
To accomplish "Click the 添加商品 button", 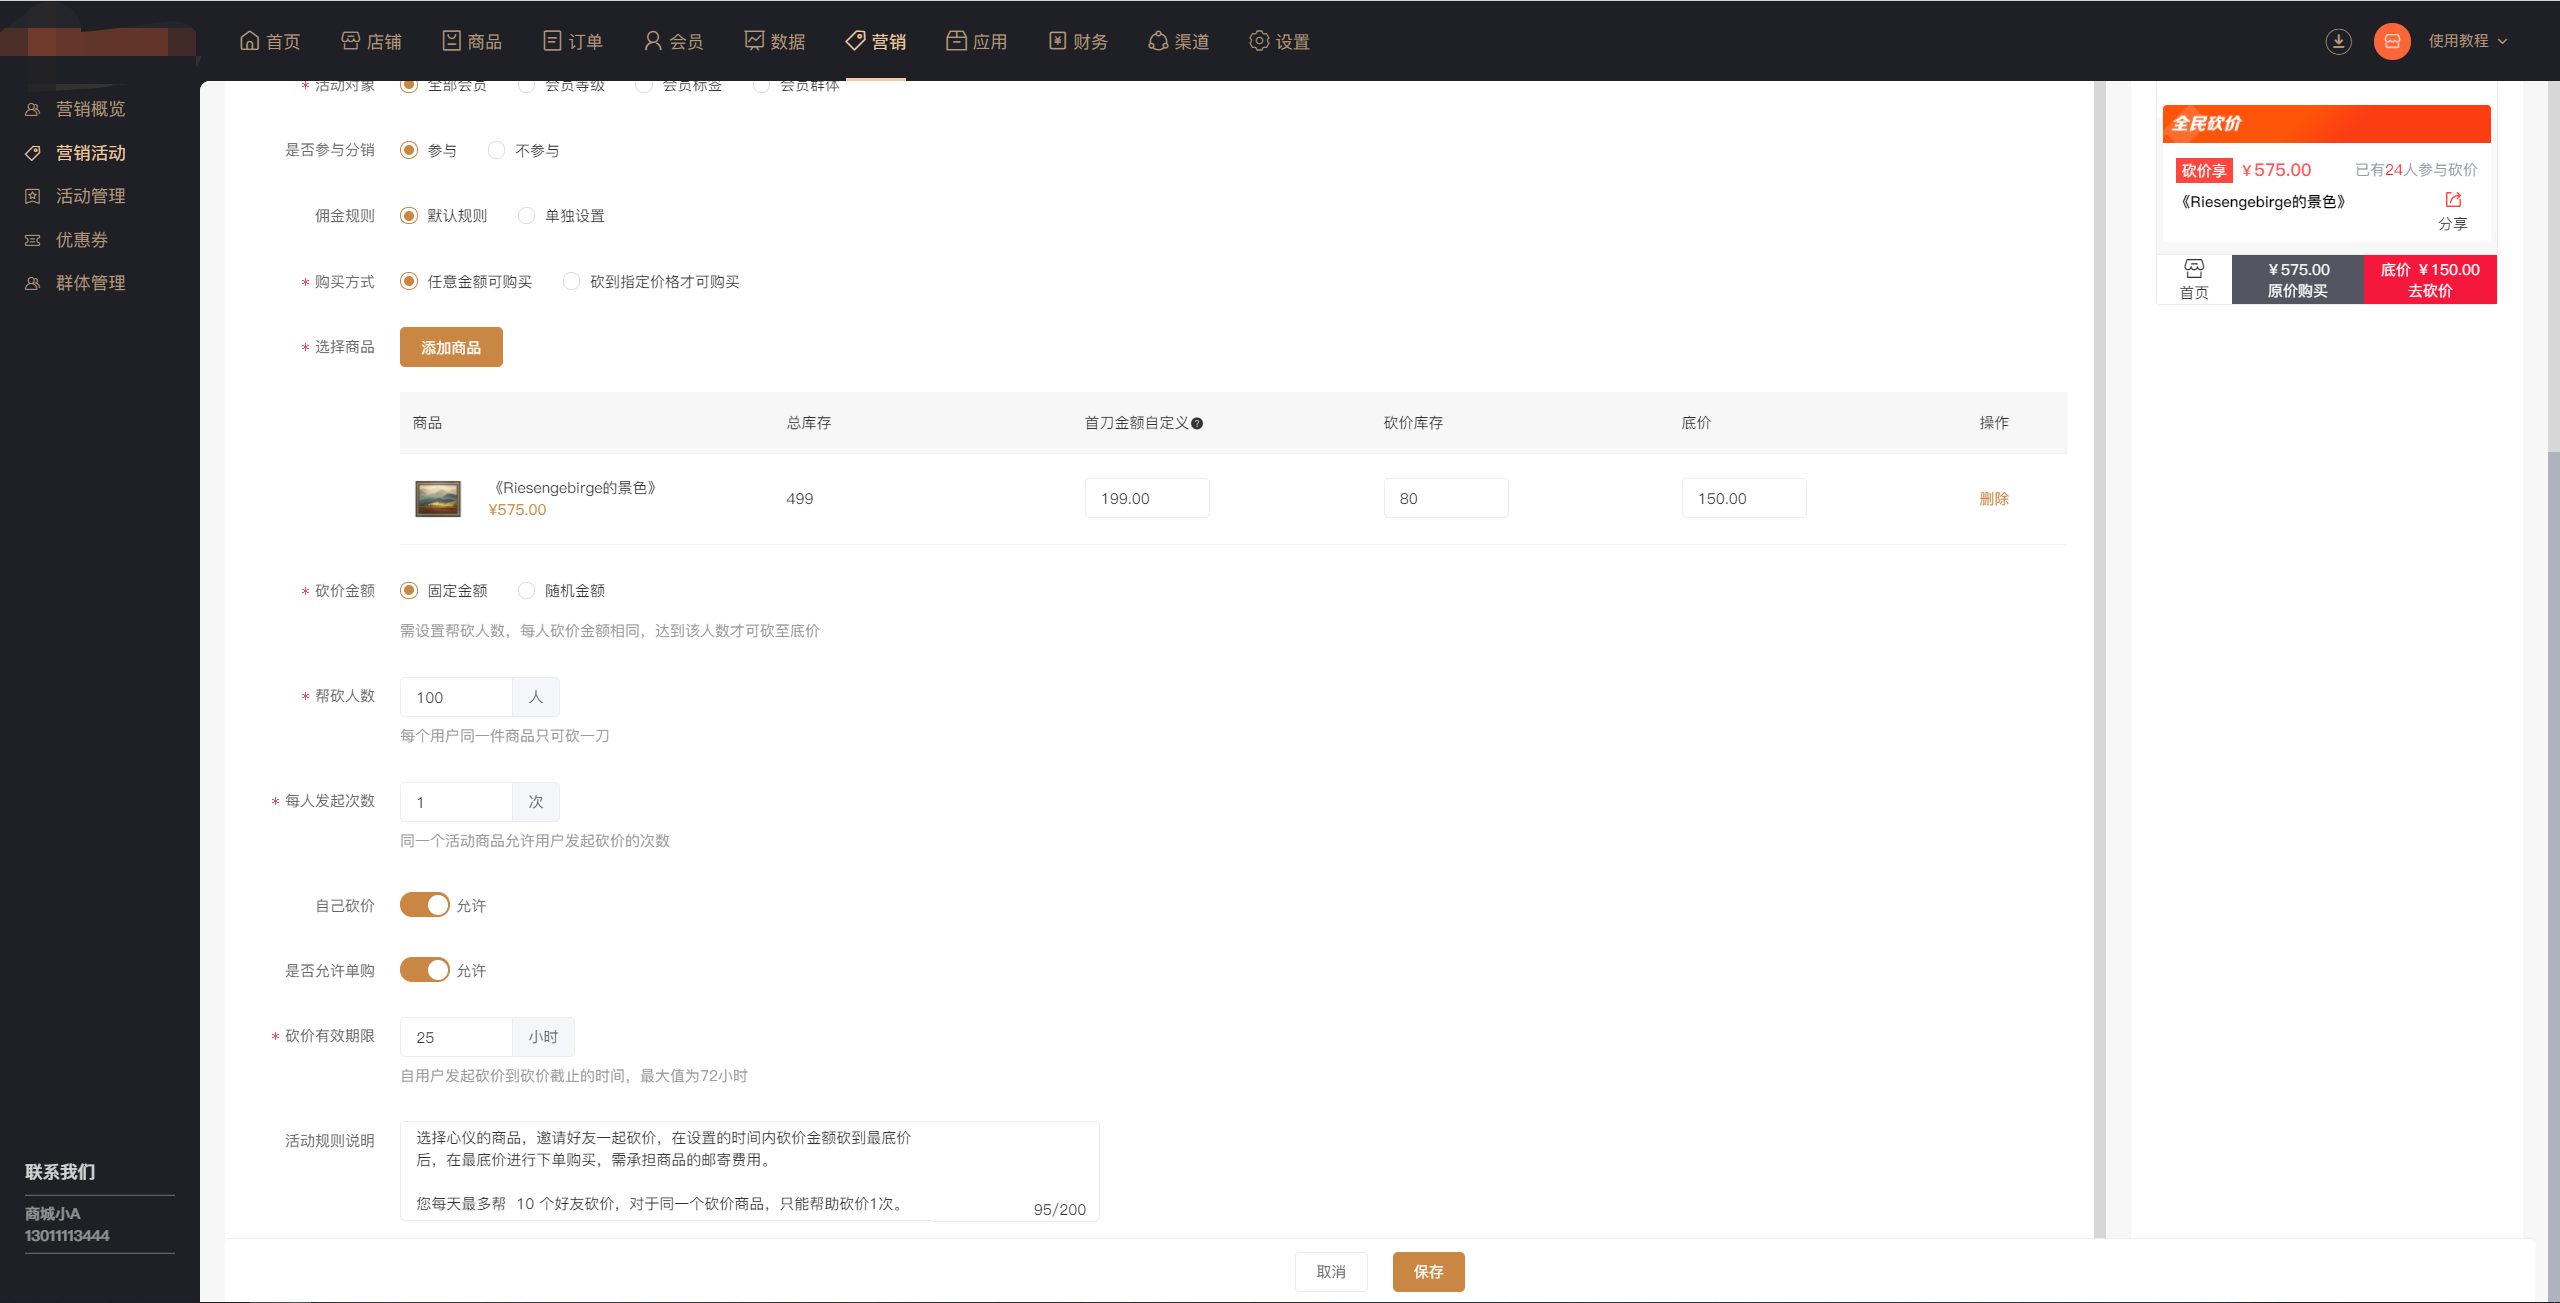I will pos(451,348).
